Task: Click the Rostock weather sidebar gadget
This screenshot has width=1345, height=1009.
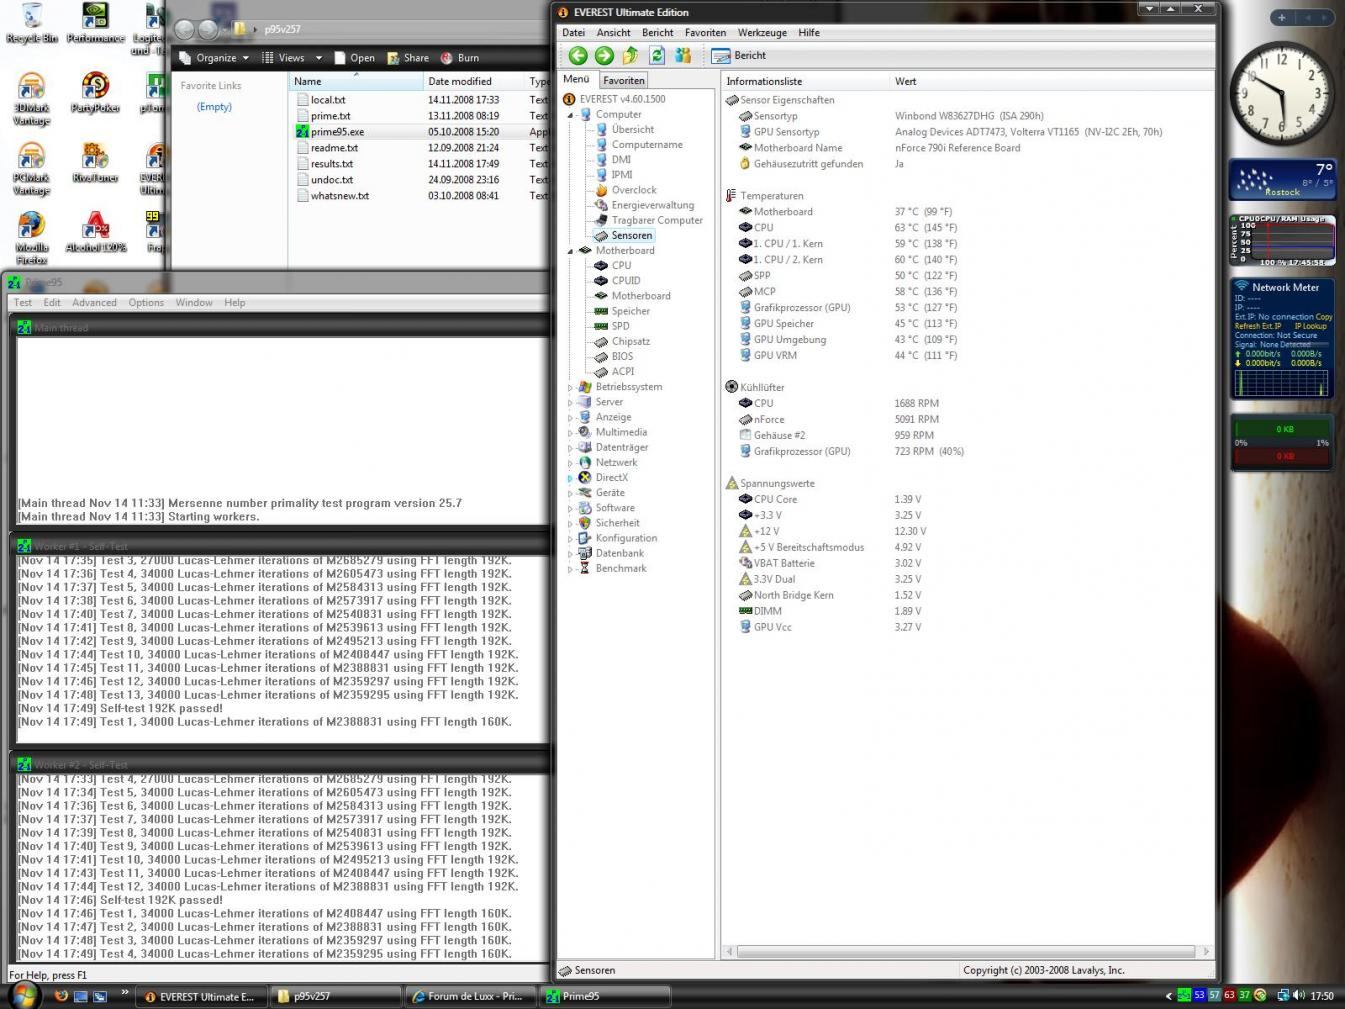Action: pos(1282,180)
